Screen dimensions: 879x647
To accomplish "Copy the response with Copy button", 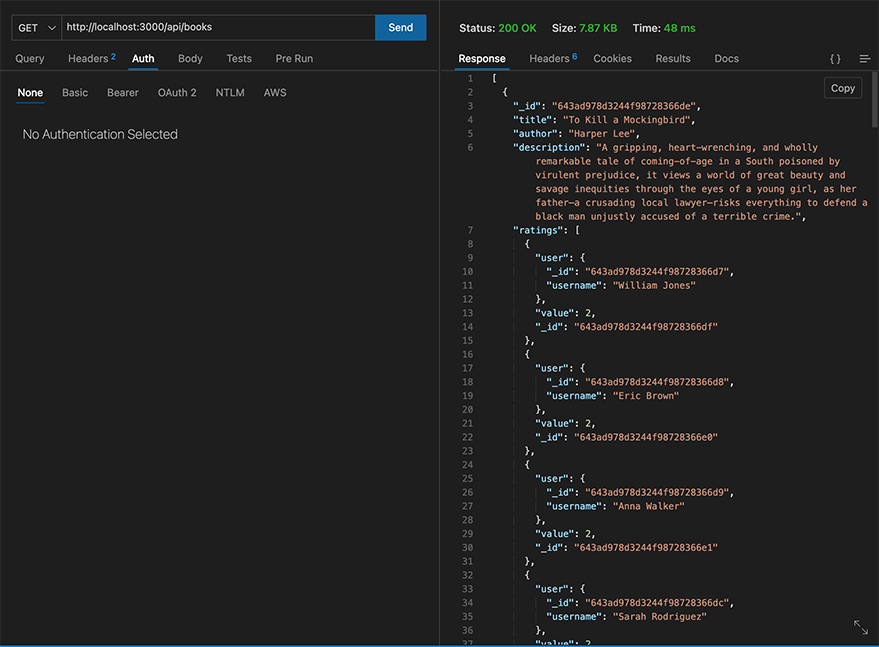I will pos(843,88).
